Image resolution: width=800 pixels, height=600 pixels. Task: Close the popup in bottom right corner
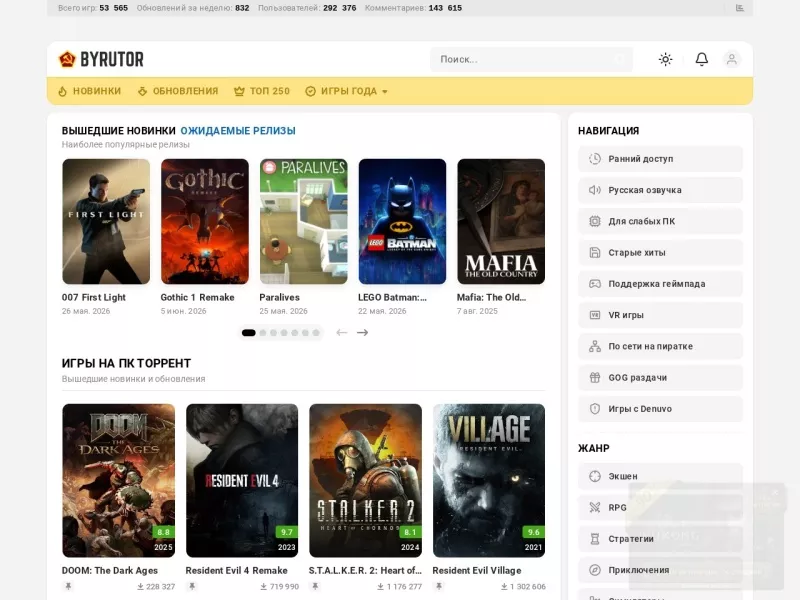775,492
